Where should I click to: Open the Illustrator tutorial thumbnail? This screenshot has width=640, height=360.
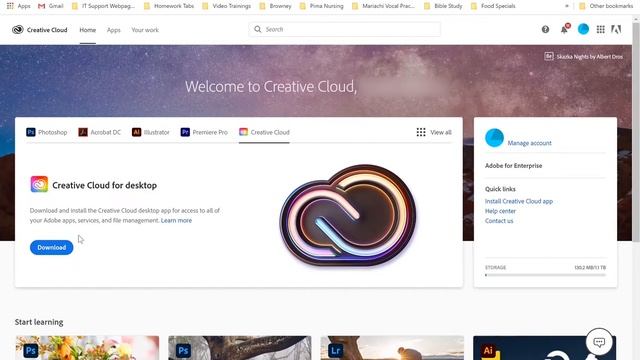(544, 348)
